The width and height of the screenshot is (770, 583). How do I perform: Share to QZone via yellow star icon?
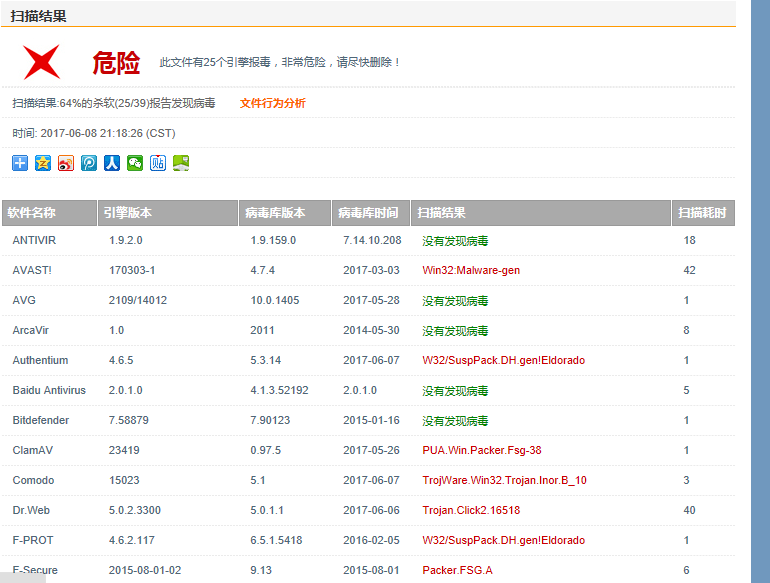(43, 163)
